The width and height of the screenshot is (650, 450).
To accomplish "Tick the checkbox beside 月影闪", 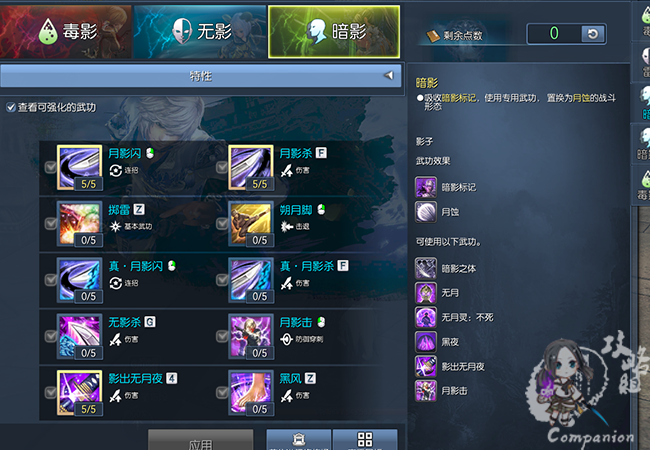I will click(x=51, y=167).
